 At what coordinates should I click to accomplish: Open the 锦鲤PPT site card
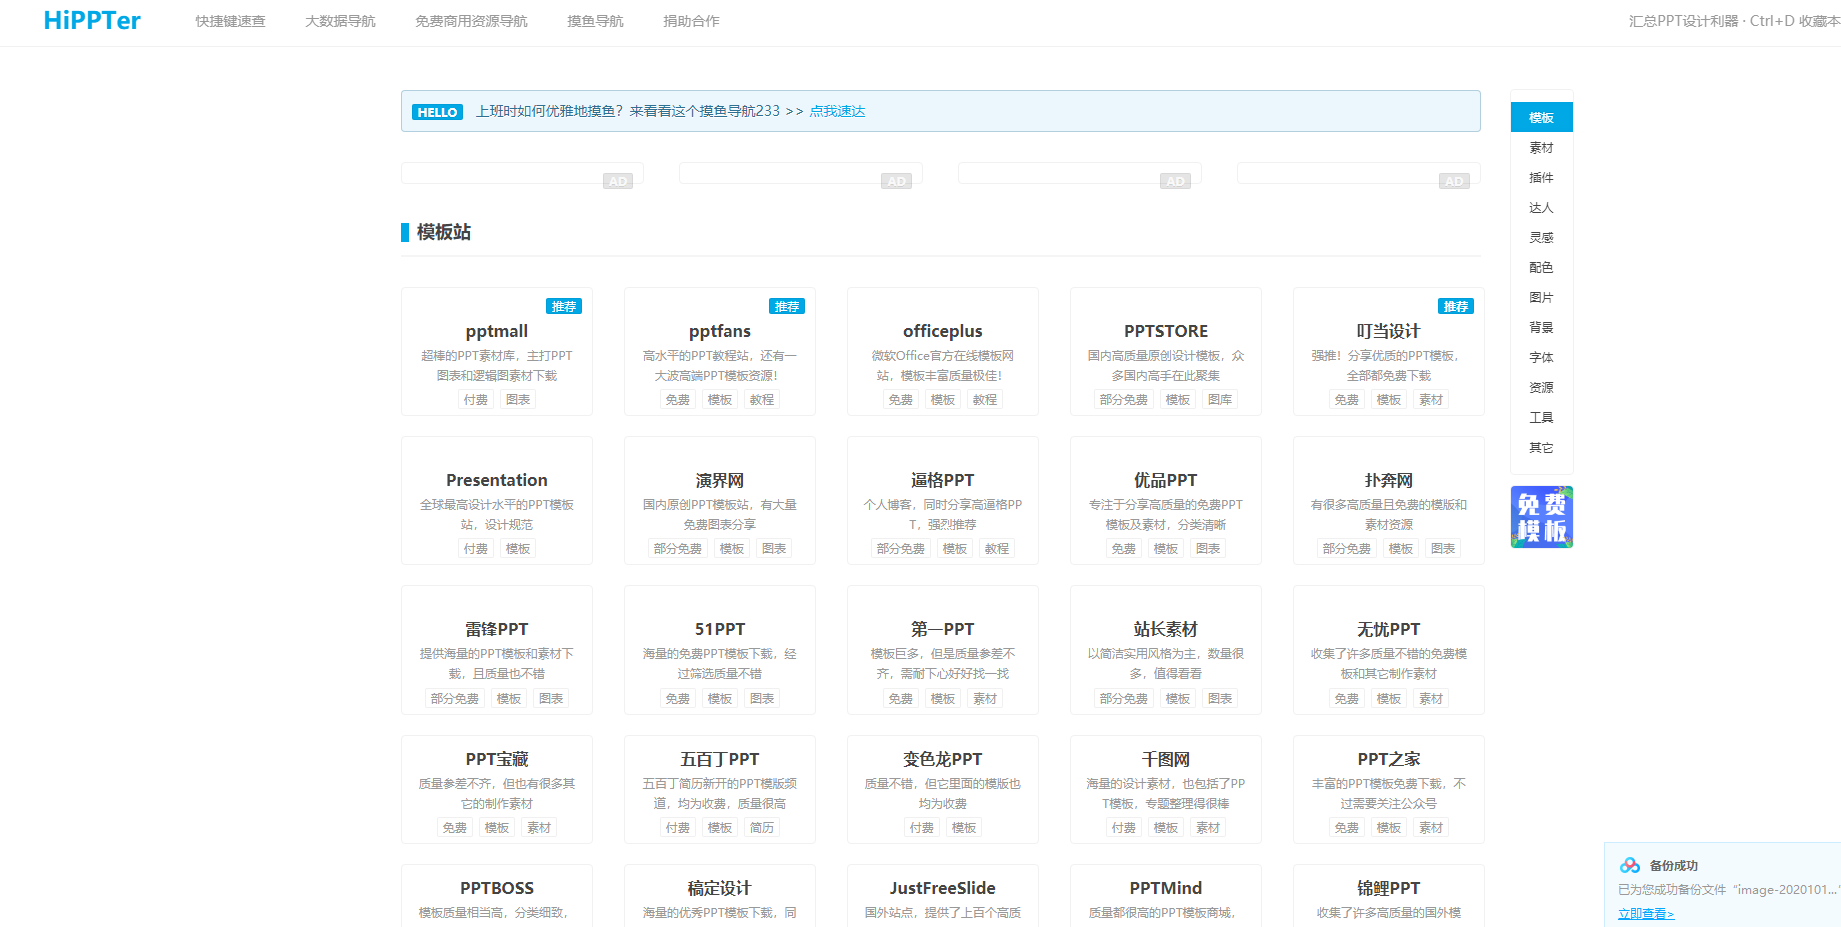[x=1389, y=896]
